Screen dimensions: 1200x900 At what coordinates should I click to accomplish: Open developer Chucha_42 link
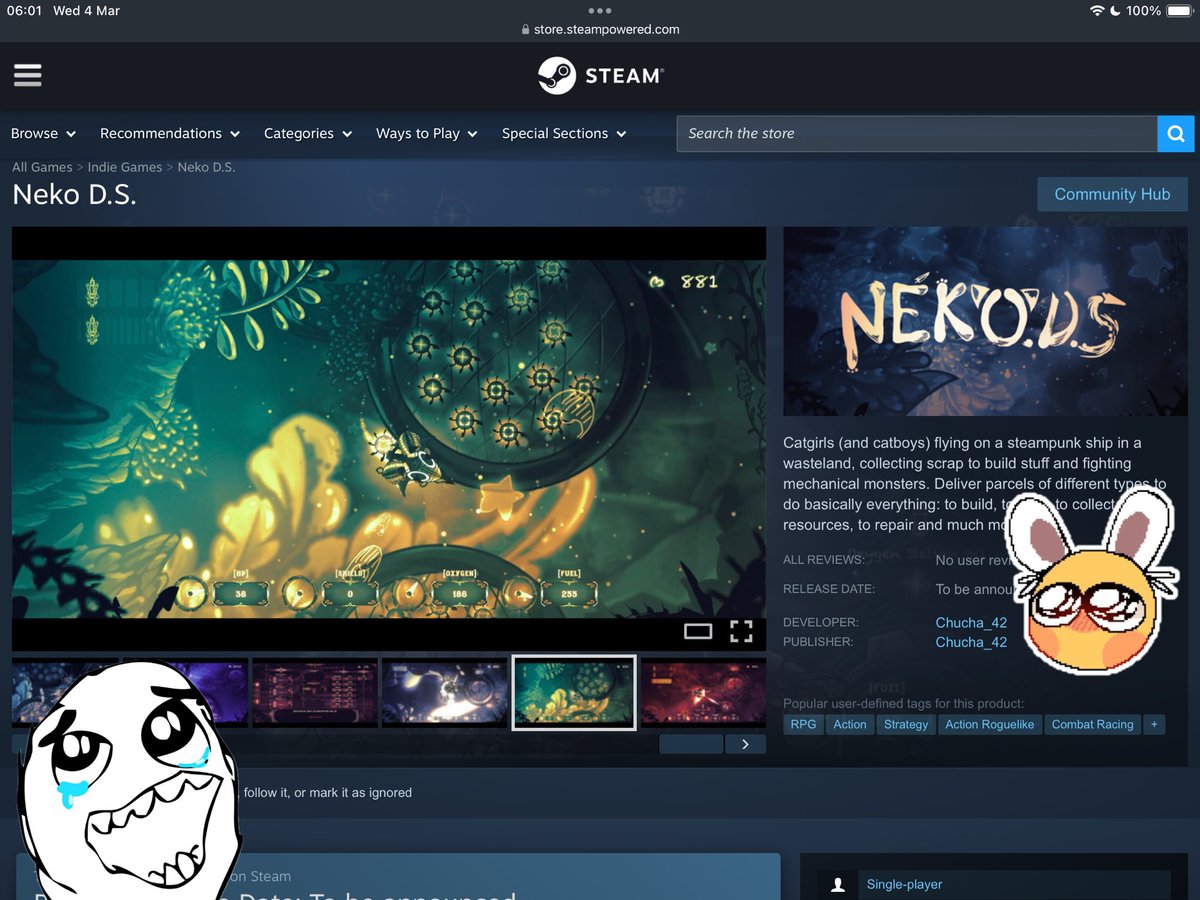[971, 622]
